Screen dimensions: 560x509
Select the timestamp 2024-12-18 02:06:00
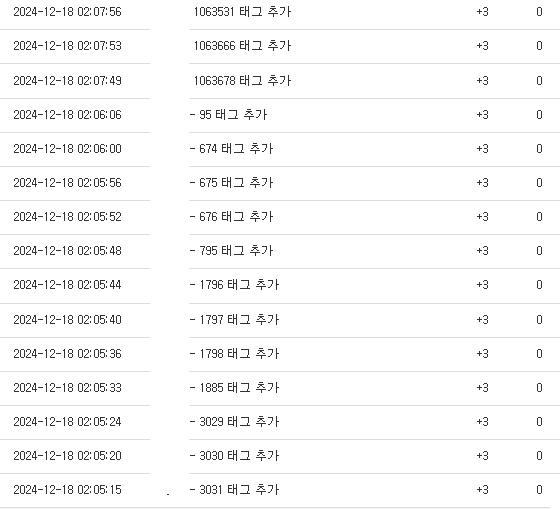(x=68, y=149)
